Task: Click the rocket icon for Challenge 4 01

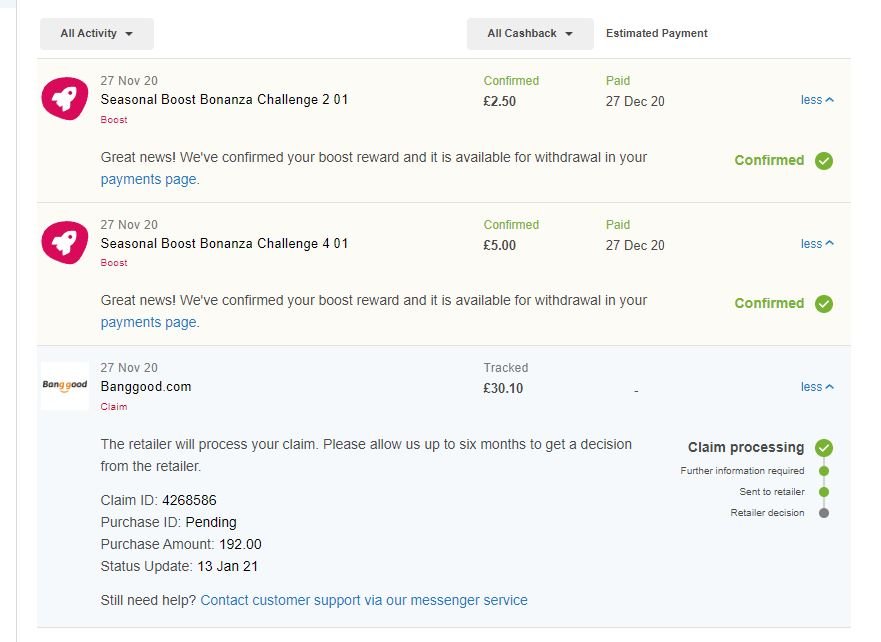Action: click(x=65, y=242)
